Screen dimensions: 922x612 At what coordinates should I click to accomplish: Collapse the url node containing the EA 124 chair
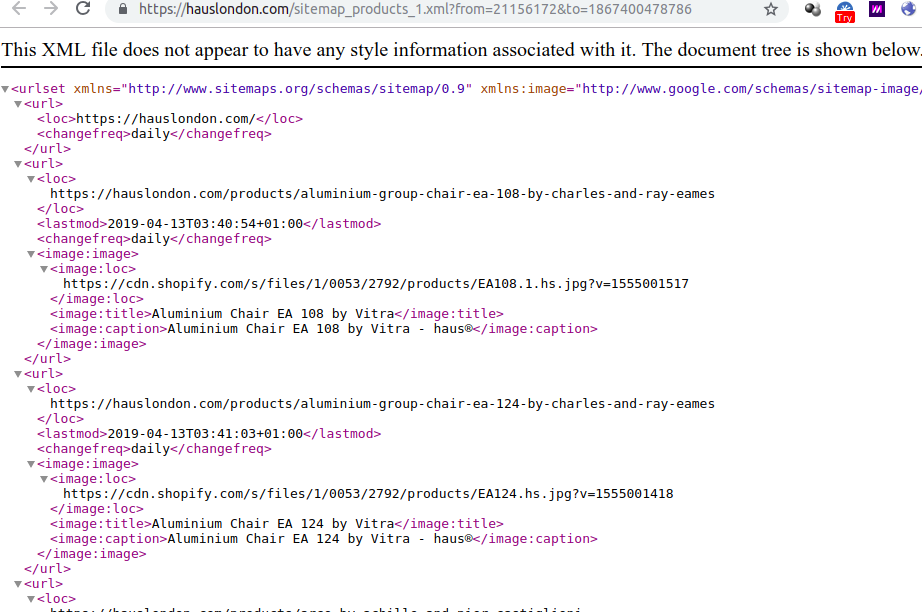[x=18, y=375]
